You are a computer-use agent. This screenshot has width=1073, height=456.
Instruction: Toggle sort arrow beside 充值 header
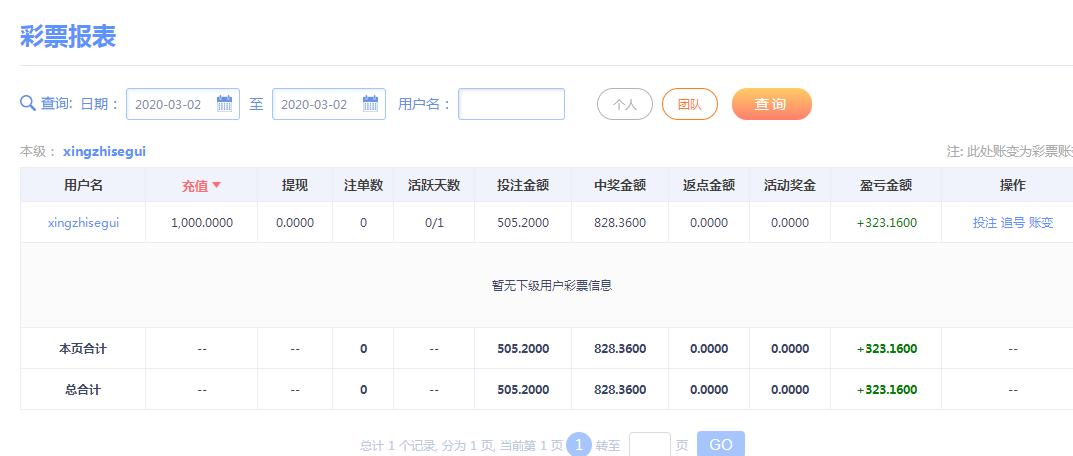(216, 185)
